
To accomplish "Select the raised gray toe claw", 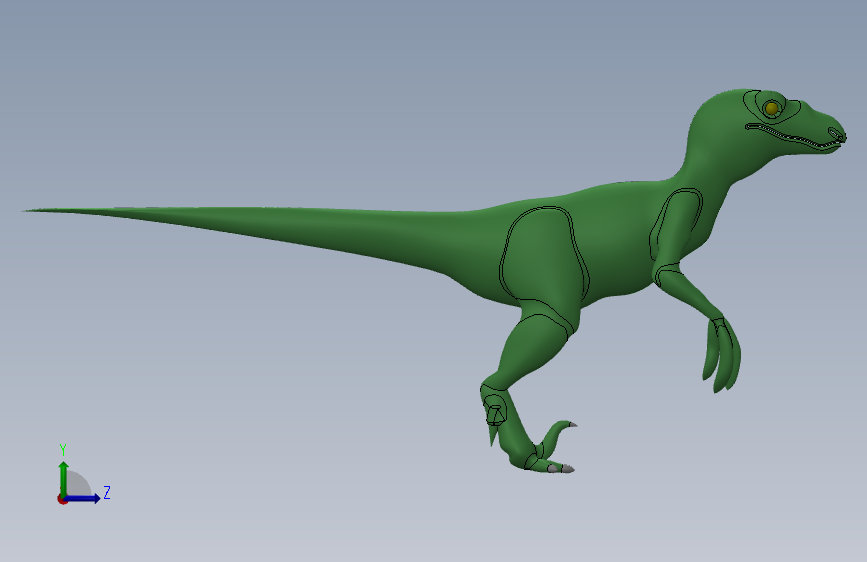I will 572,424.
